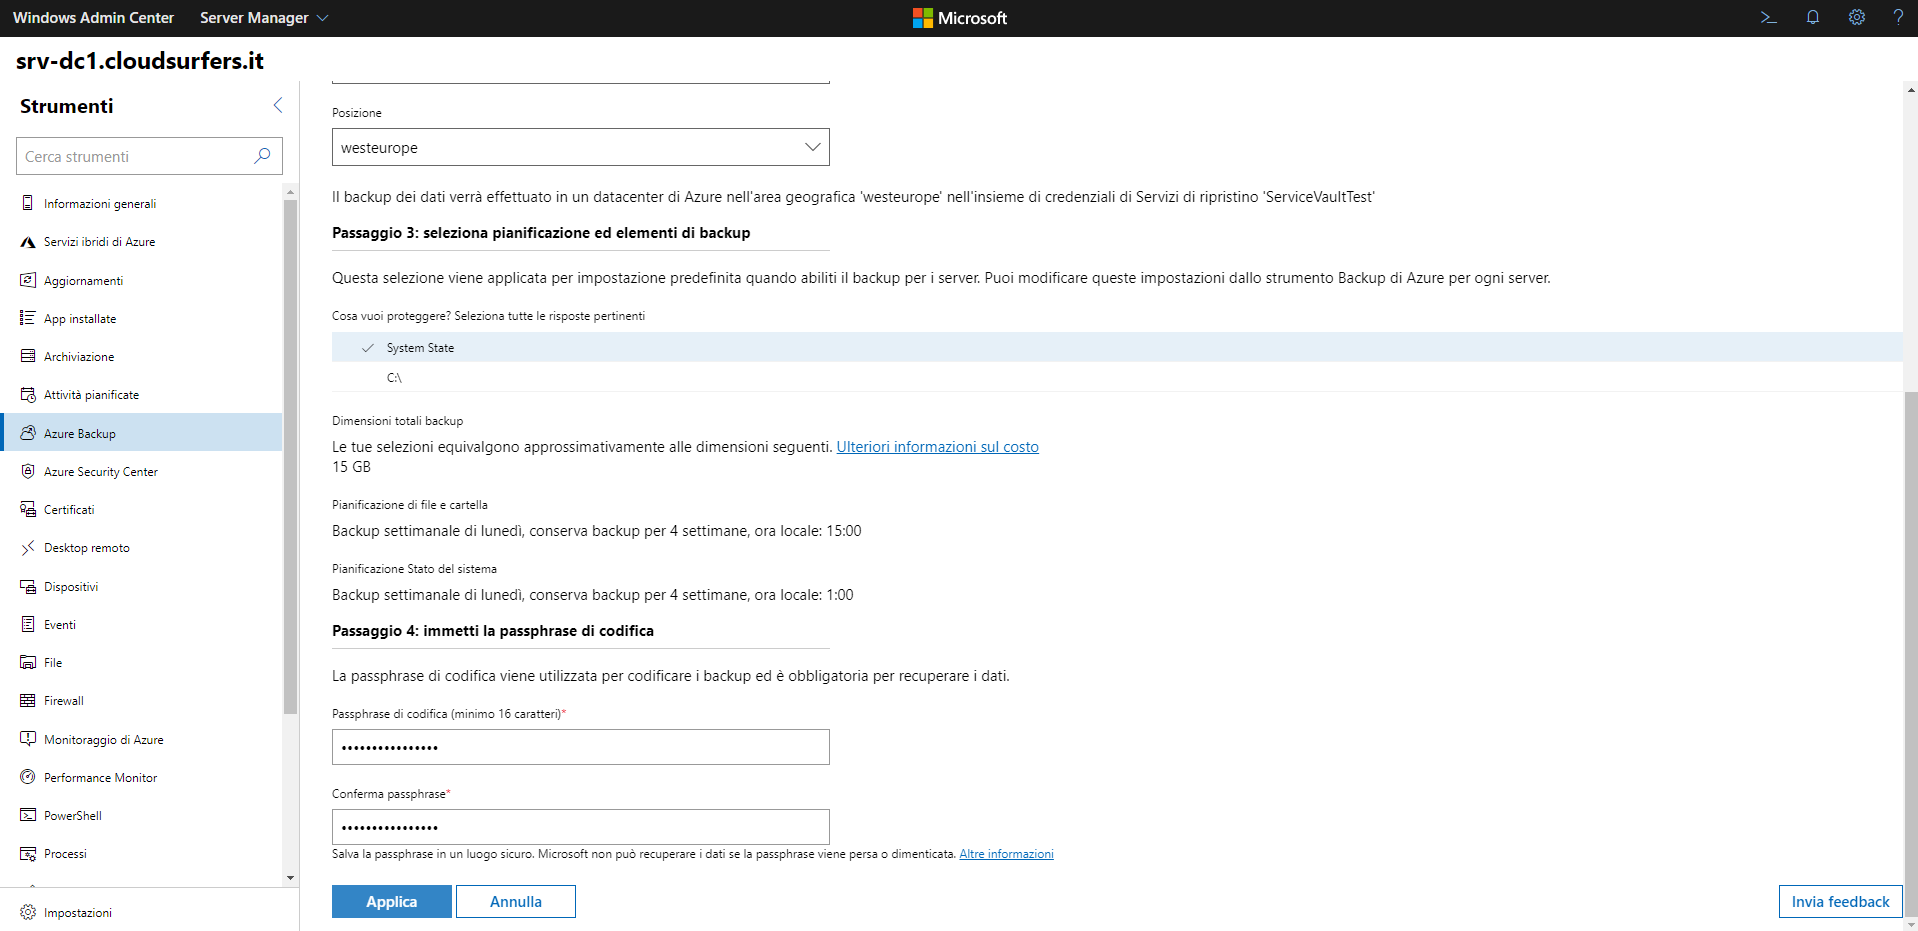Click the Firewall icon
The width and height of the screenshot is (1918, 931).
[28, 701]
